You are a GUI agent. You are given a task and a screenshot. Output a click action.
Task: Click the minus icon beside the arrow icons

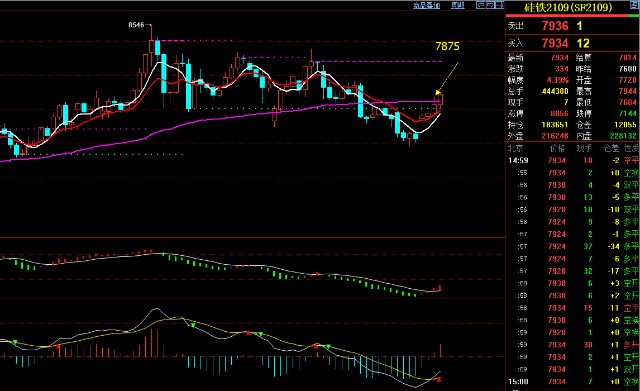tap(500, 5)
